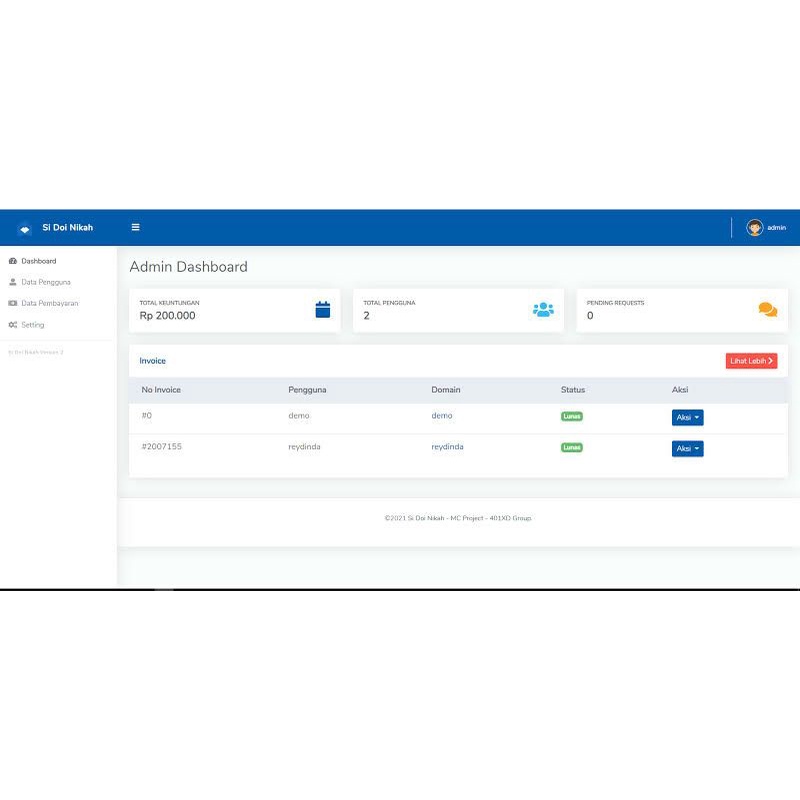Click the Si Doi Nikah brand title

tap(67, 228)
